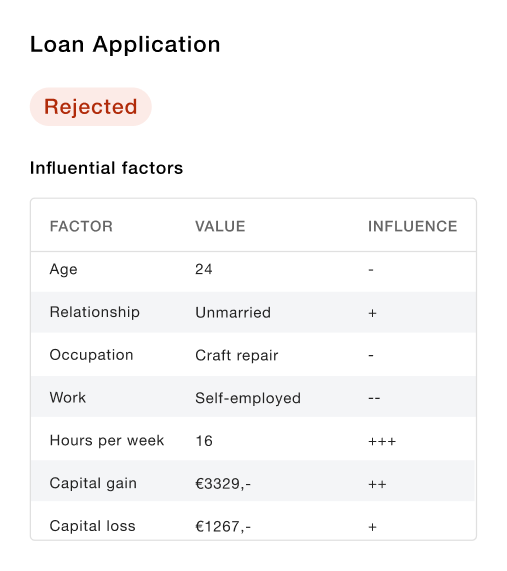Select the €3329,- capital gain value
Image resolution: width=507 pixels, height=571 pixels.
(x=223, y=484)
